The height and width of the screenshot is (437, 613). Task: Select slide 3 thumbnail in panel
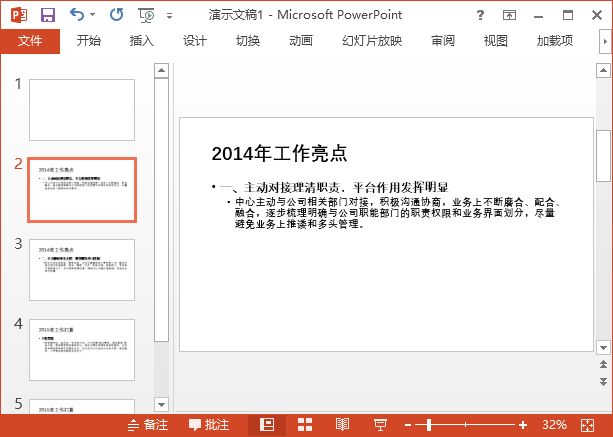point(82,270)
